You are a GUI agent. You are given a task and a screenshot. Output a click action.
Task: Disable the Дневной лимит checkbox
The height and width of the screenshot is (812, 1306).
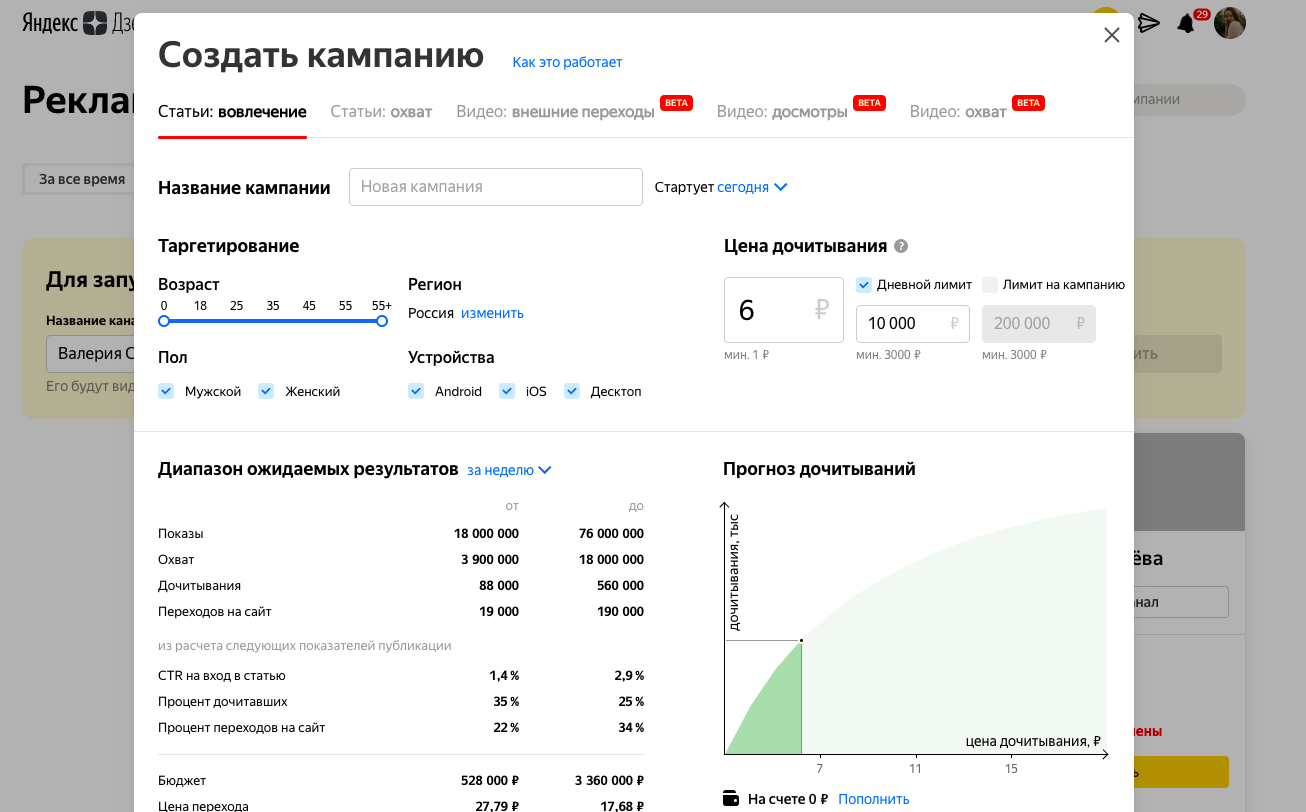point(865,284)
